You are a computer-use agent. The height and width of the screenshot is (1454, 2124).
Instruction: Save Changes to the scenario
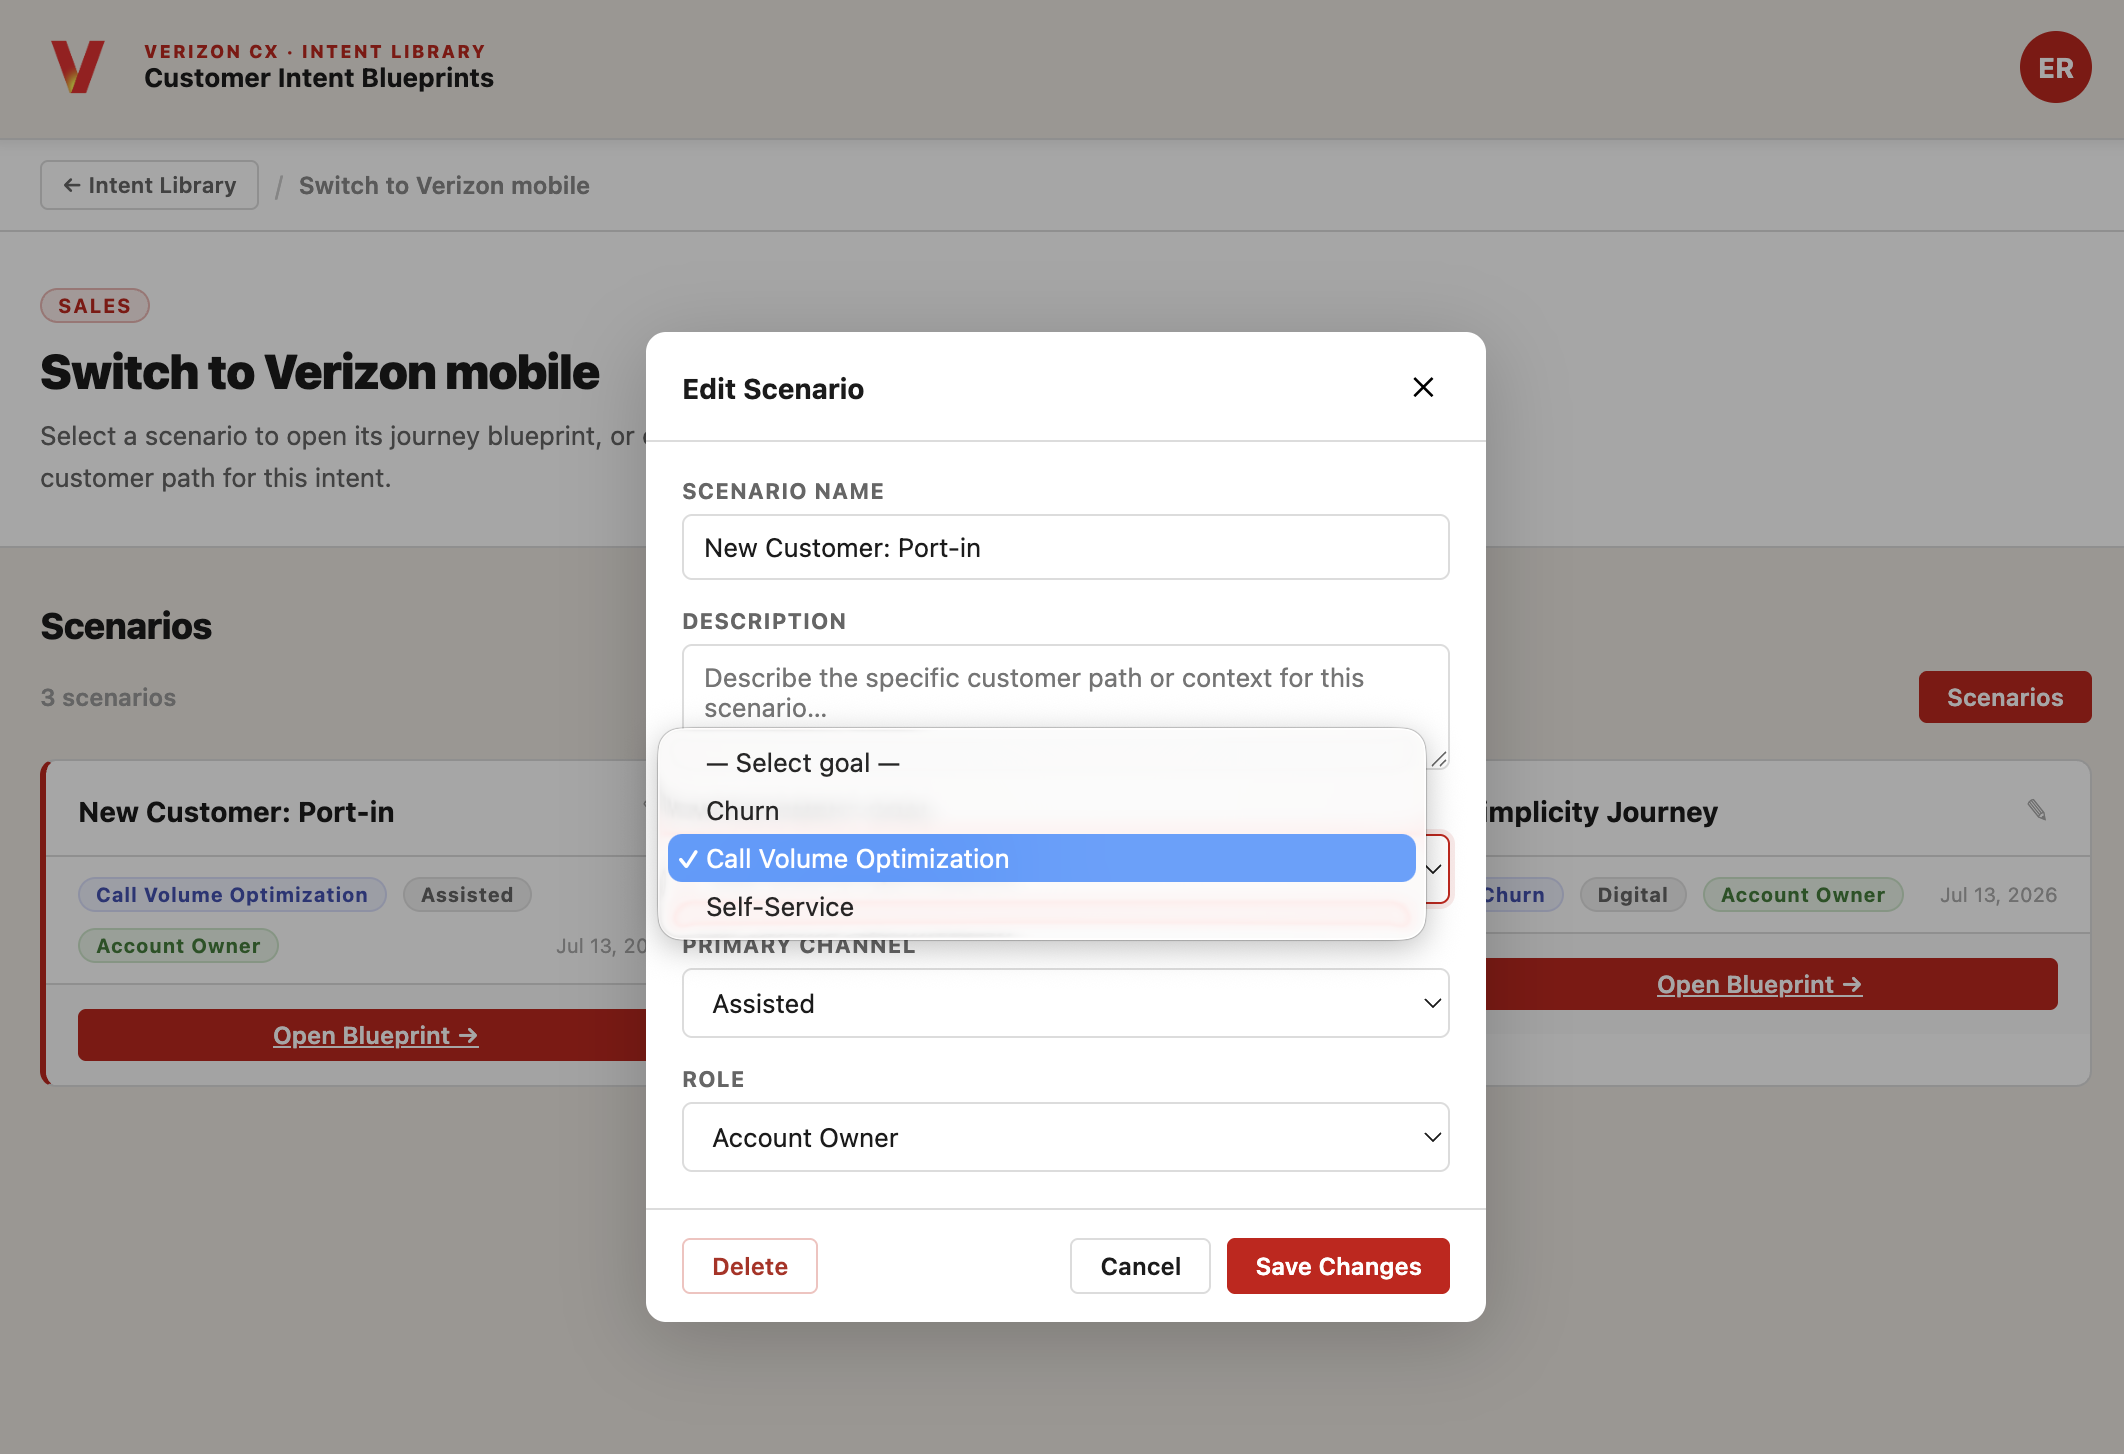1338,1266
